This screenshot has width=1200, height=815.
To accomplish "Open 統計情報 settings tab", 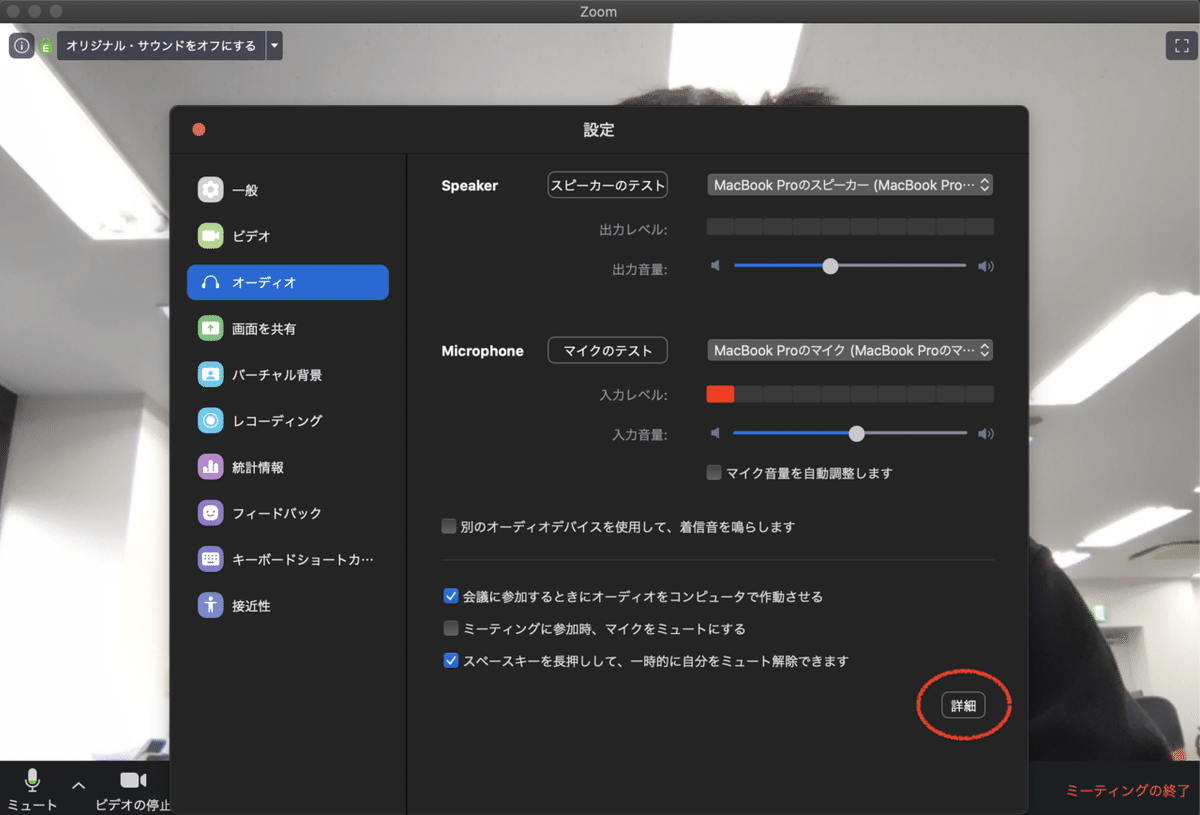I will (288, 467).
